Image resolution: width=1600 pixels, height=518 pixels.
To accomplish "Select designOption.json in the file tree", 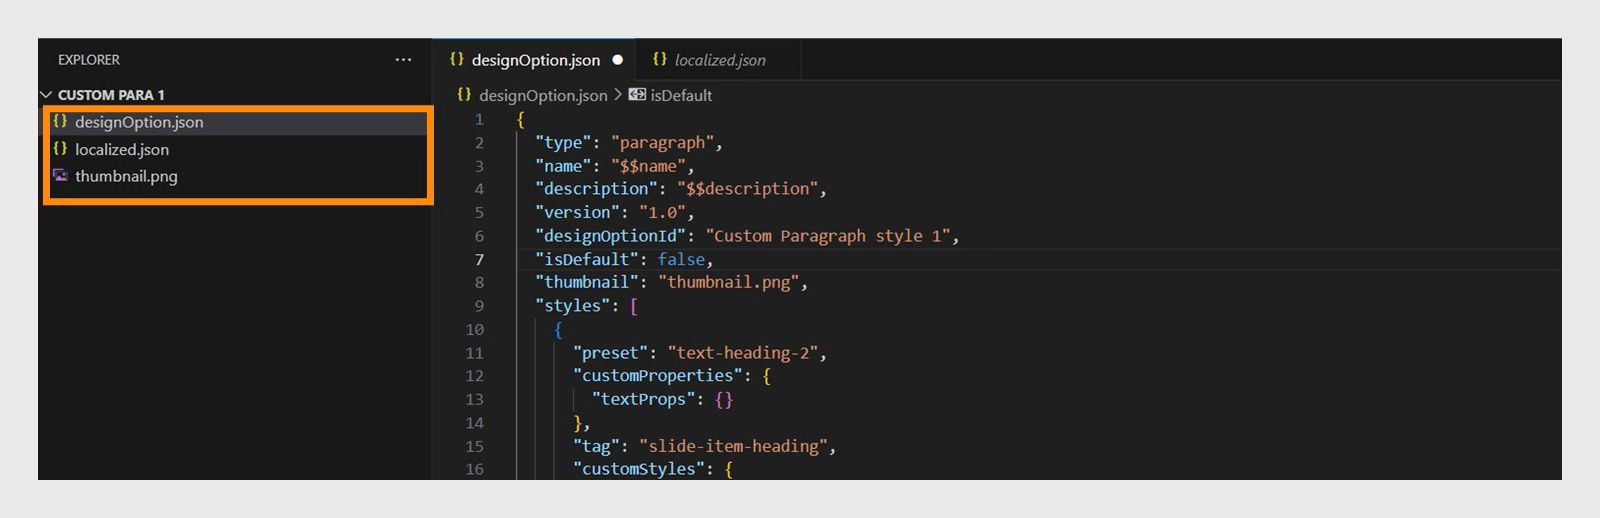I will tap(139, 122).
